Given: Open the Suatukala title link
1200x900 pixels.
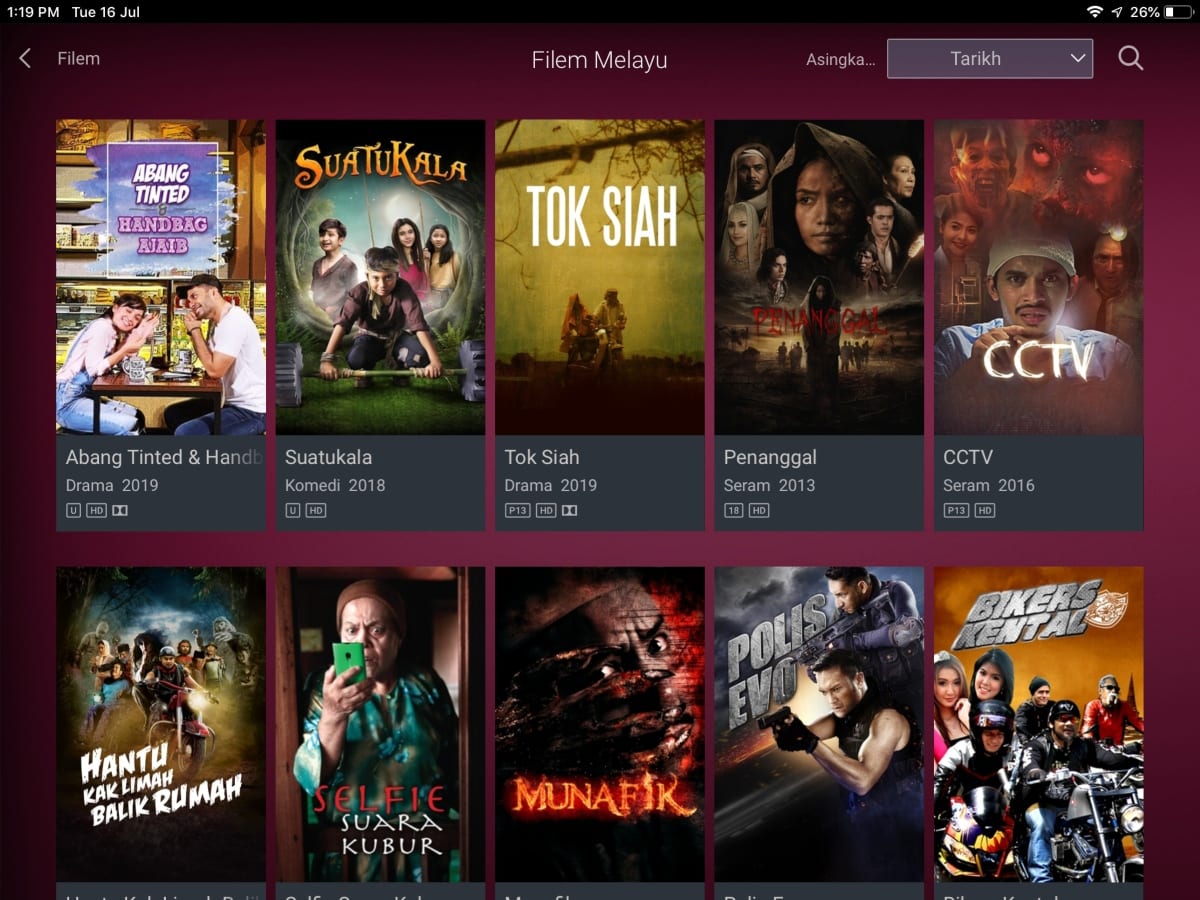Looking at the screenshot, I should [328, 457].
